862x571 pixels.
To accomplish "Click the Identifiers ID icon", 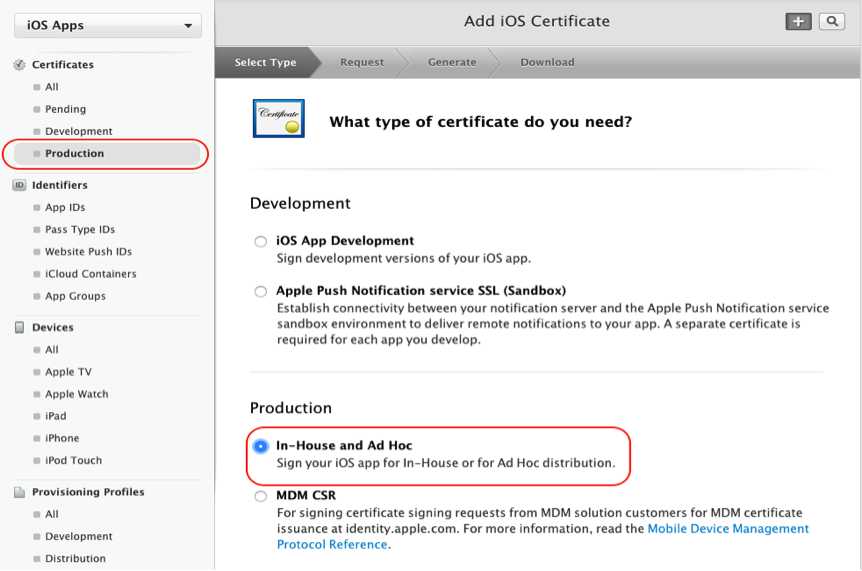I will point(19,185).
